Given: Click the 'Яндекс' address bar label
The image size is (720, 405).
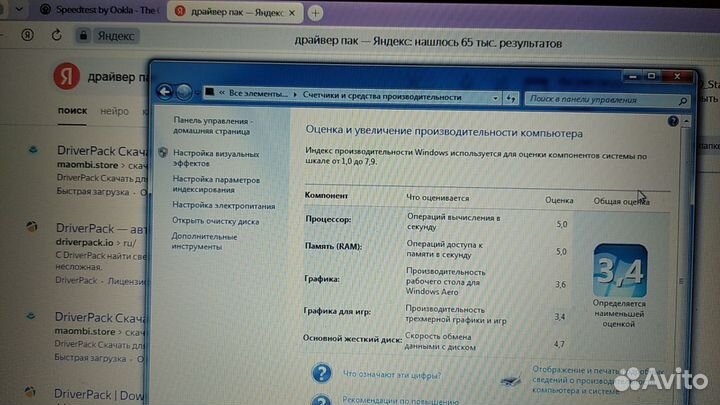Looking at the screenshot, I should tap(116, 36).
